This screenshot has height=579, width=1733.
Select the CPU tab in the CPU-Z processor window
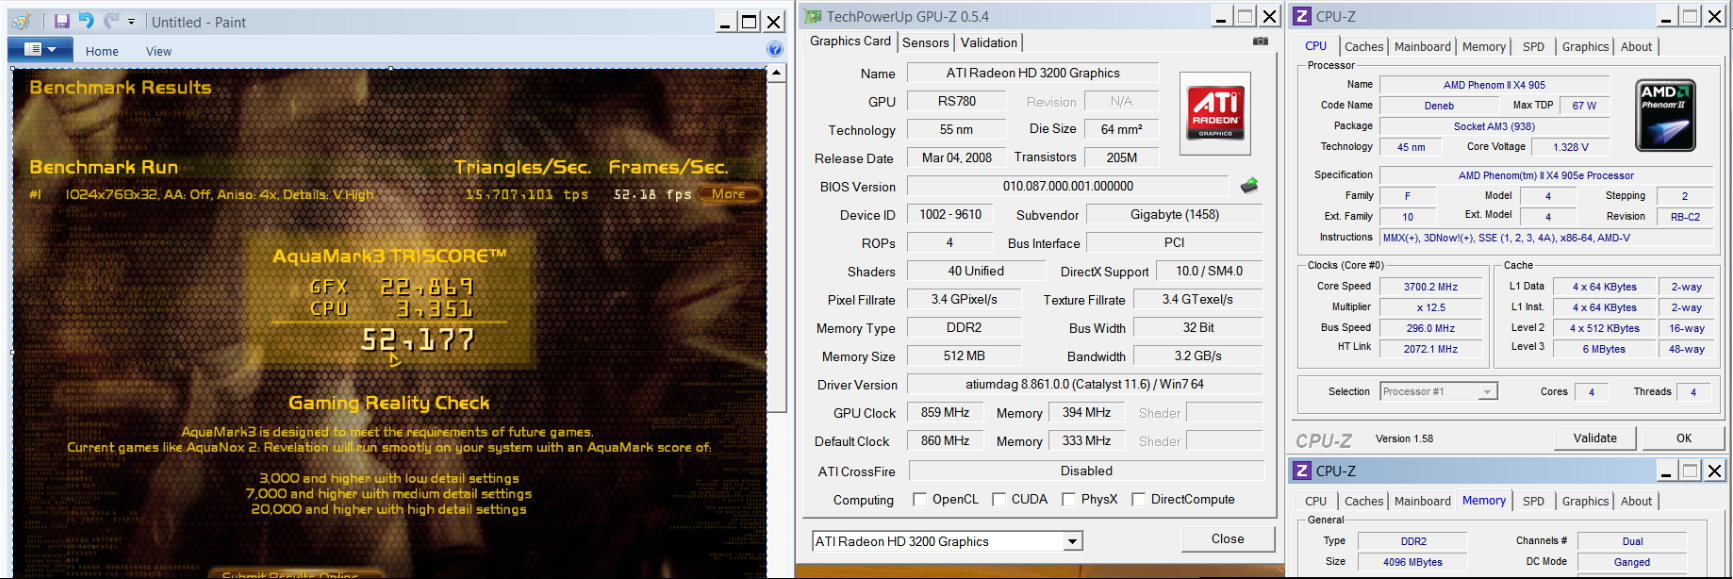click(1316, 46)
